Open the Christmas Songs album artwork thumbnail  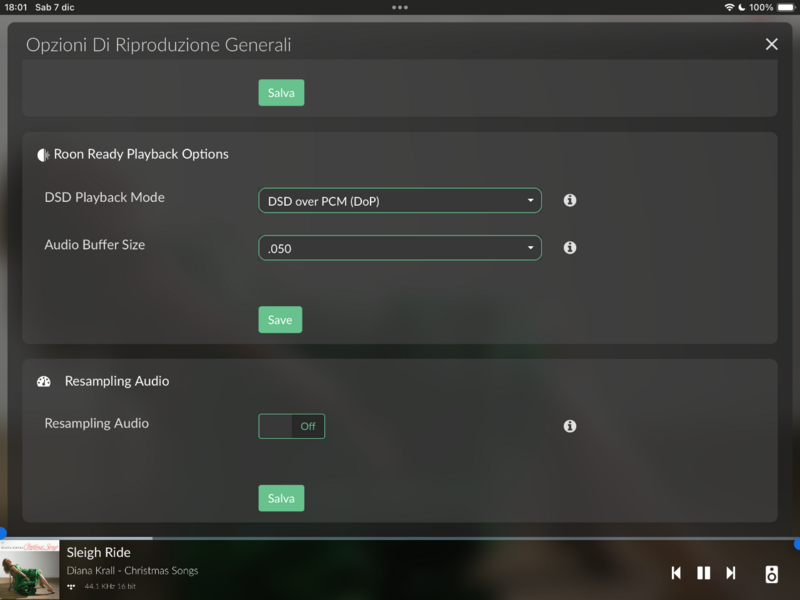pyautogui.click(x=30, y=570)
